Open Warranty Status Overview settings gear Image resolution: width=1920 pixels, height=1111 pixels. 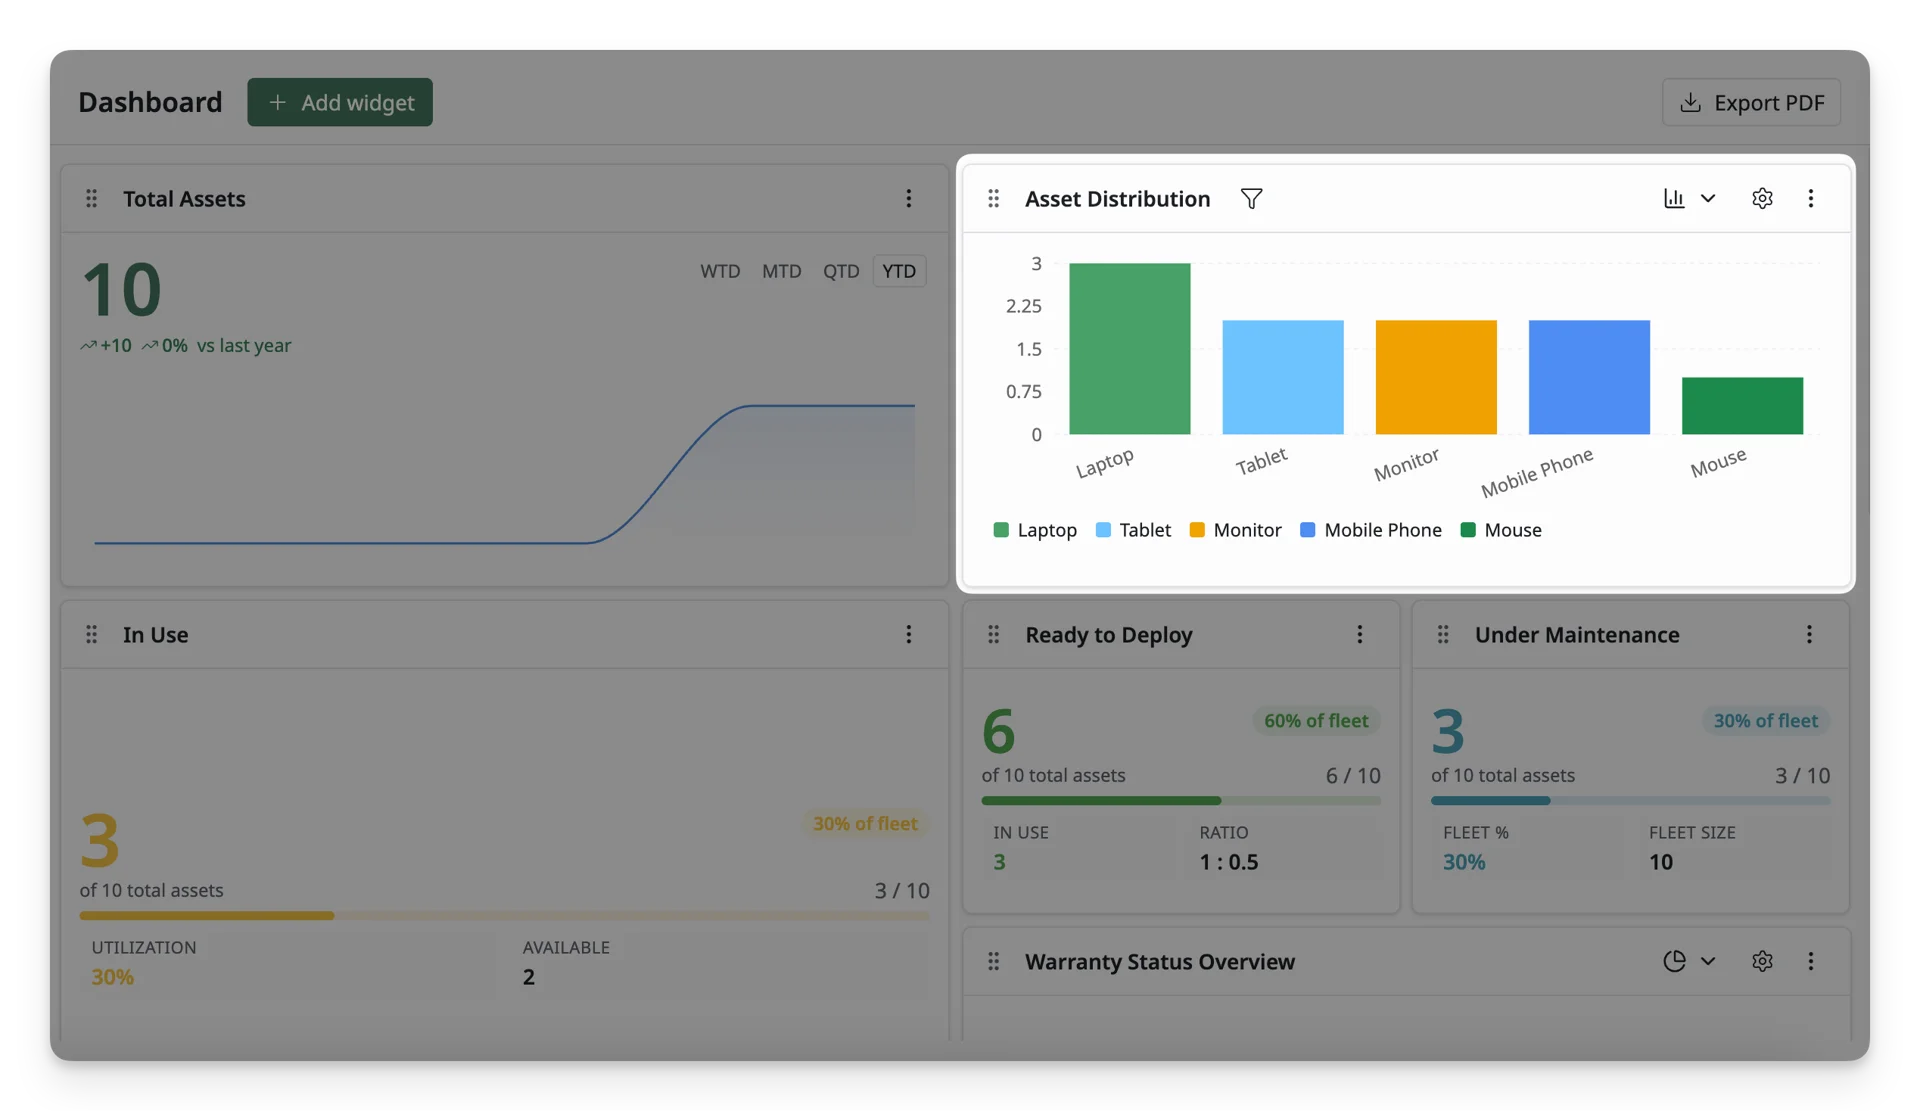pyautogui.click(x=1762, y=962)
